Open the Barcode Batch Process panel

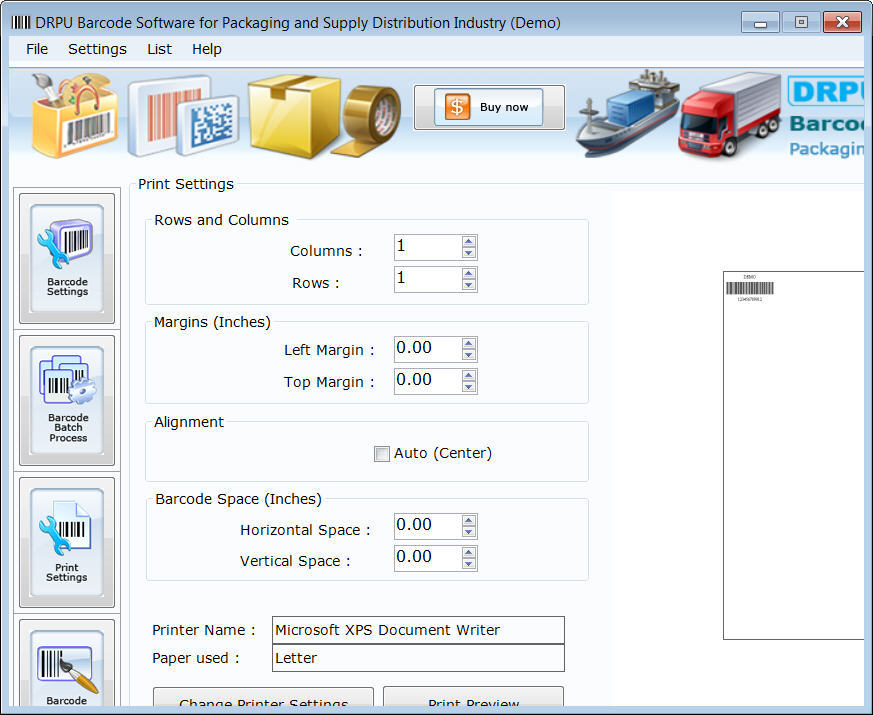(67, 400)
